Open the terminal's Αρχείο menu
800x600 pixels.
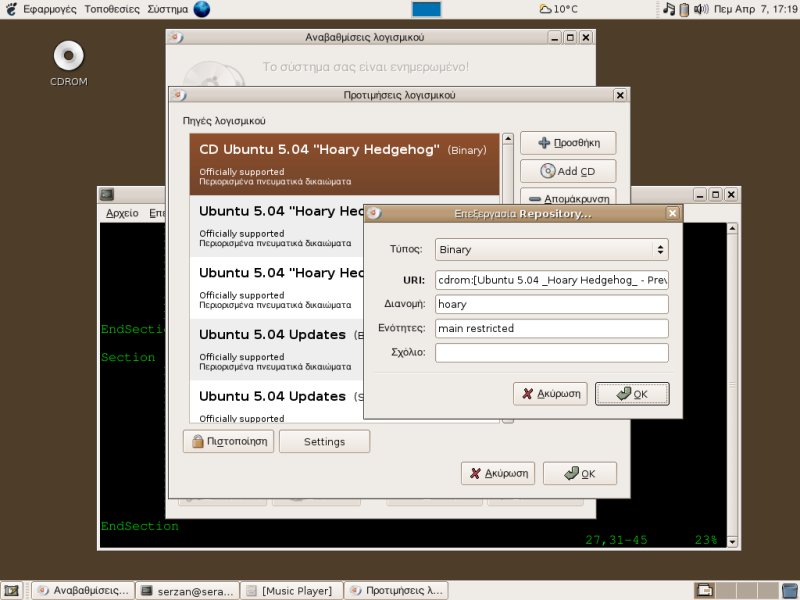[x=122, y=213]
